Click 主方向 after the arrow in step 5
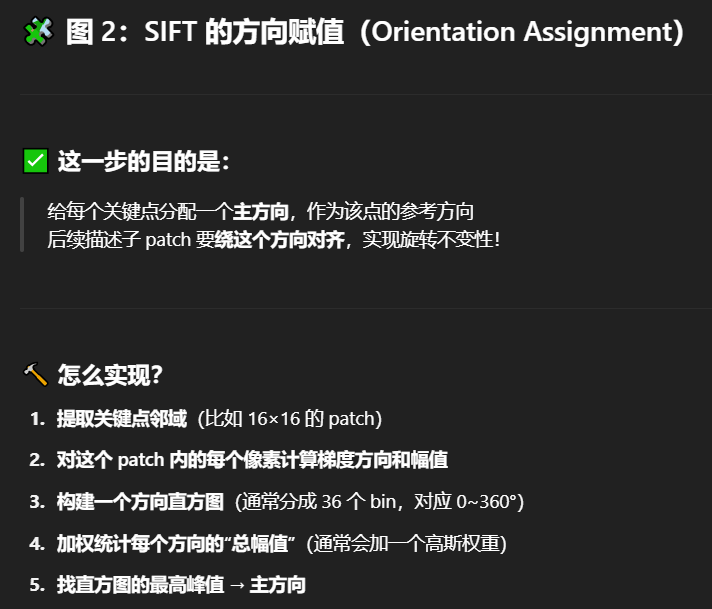Image resolution: width=712 pixels, height=609 pixels. click(277, 585)
